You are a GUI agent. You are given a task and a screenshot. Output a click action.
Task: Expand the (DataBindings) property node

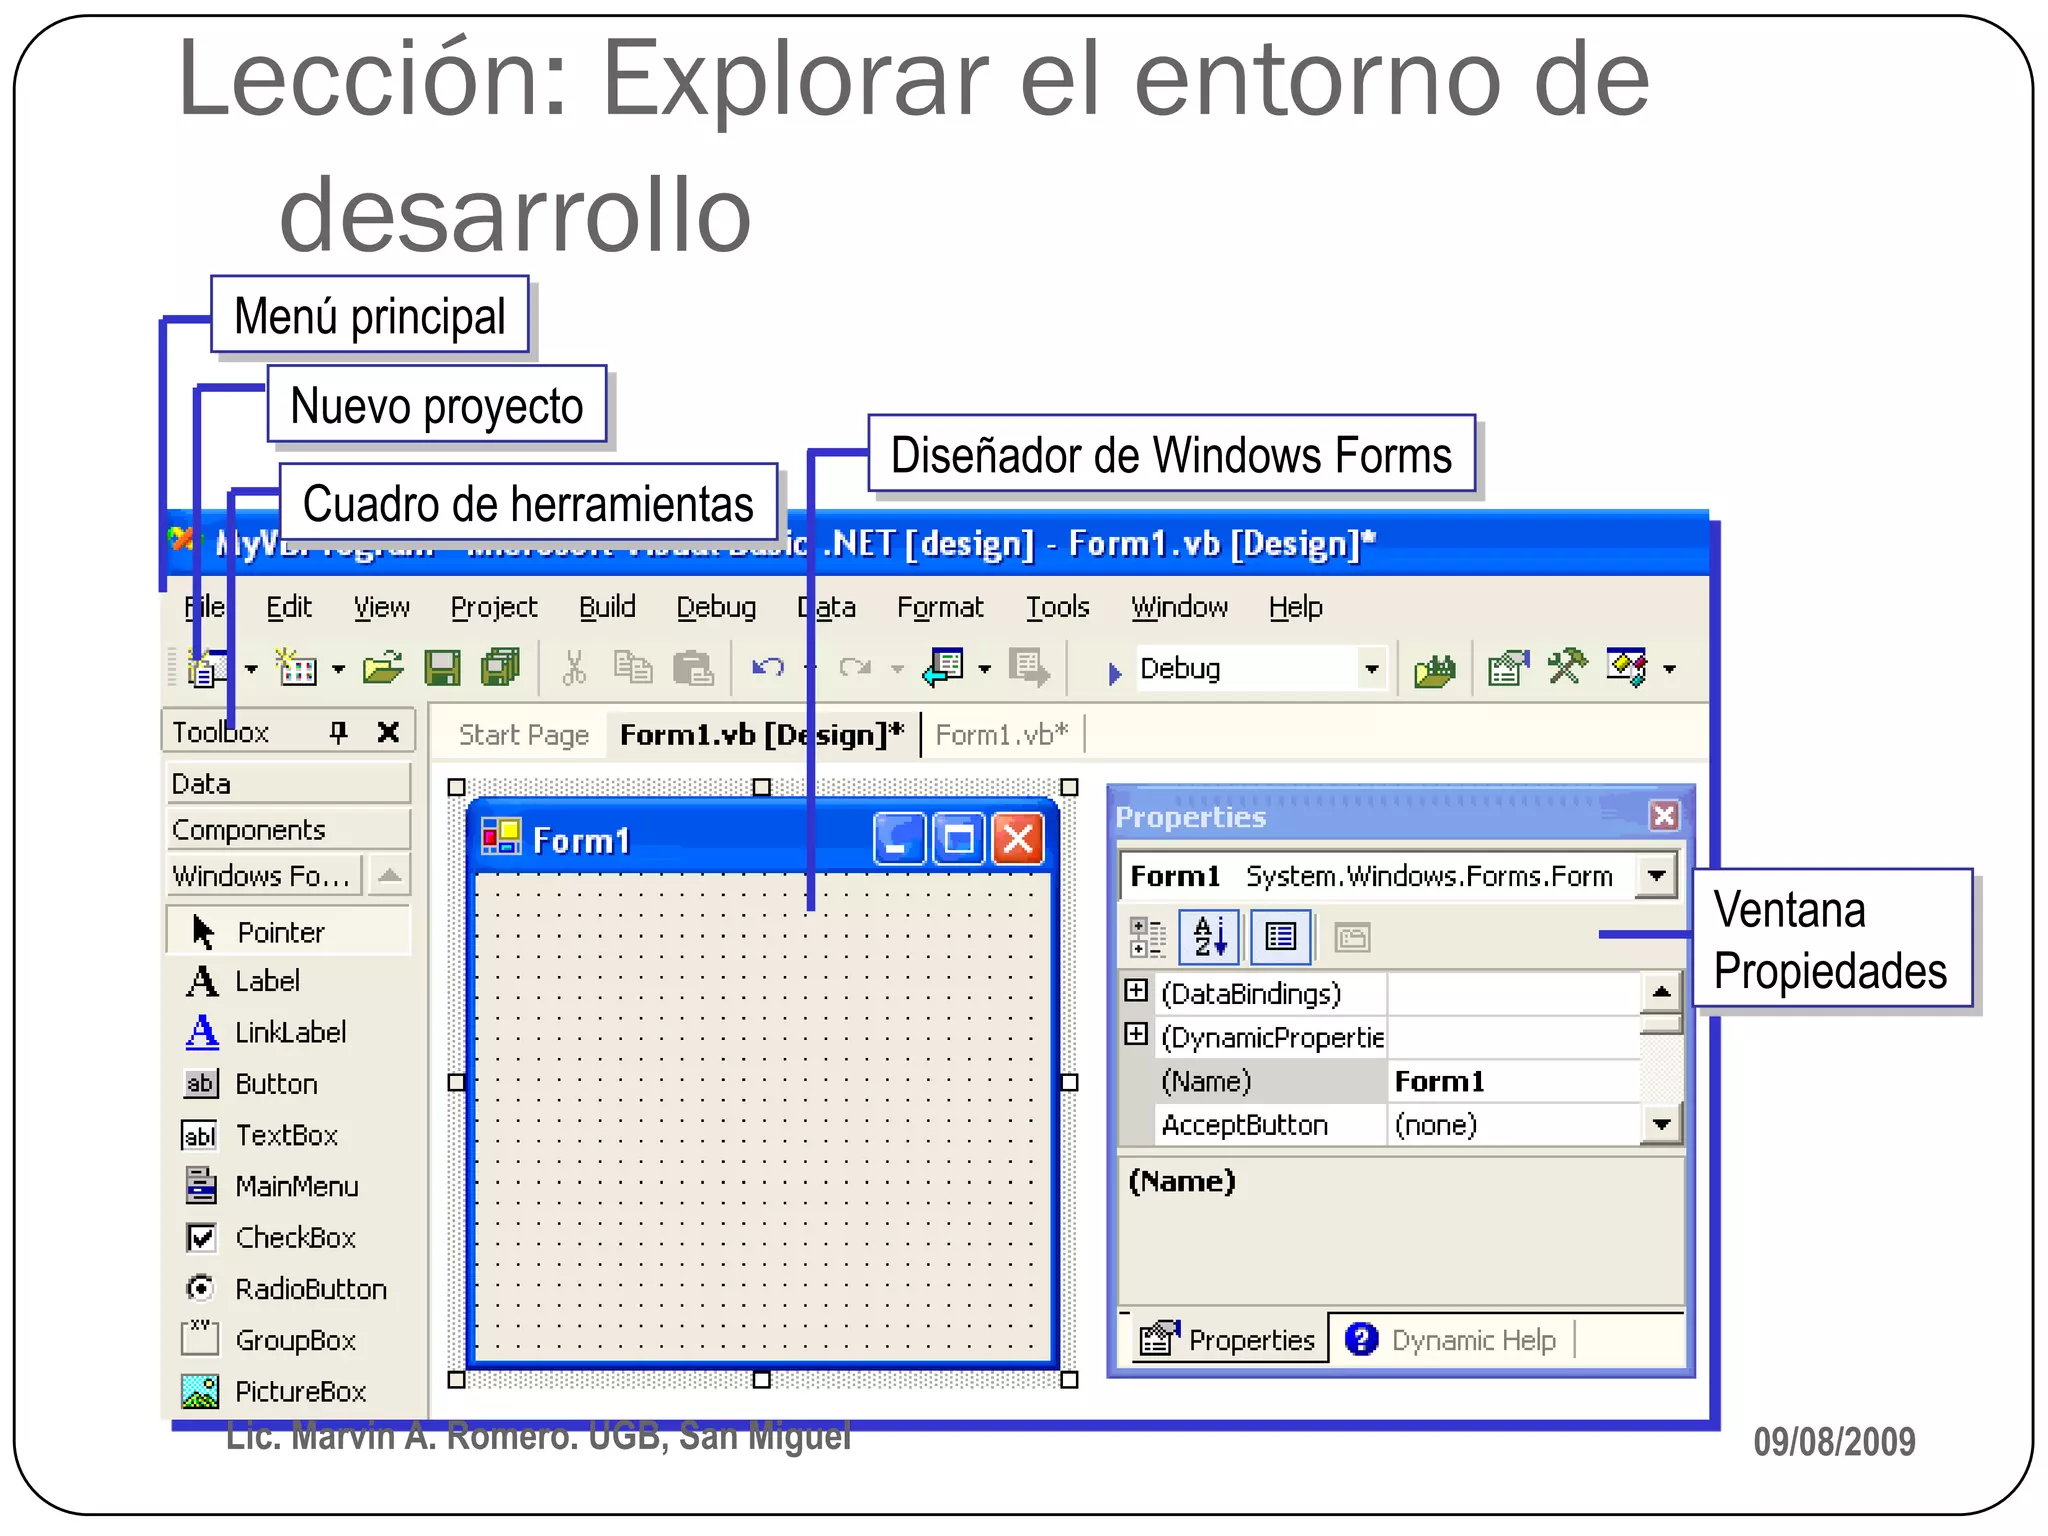pos(1136,990)
